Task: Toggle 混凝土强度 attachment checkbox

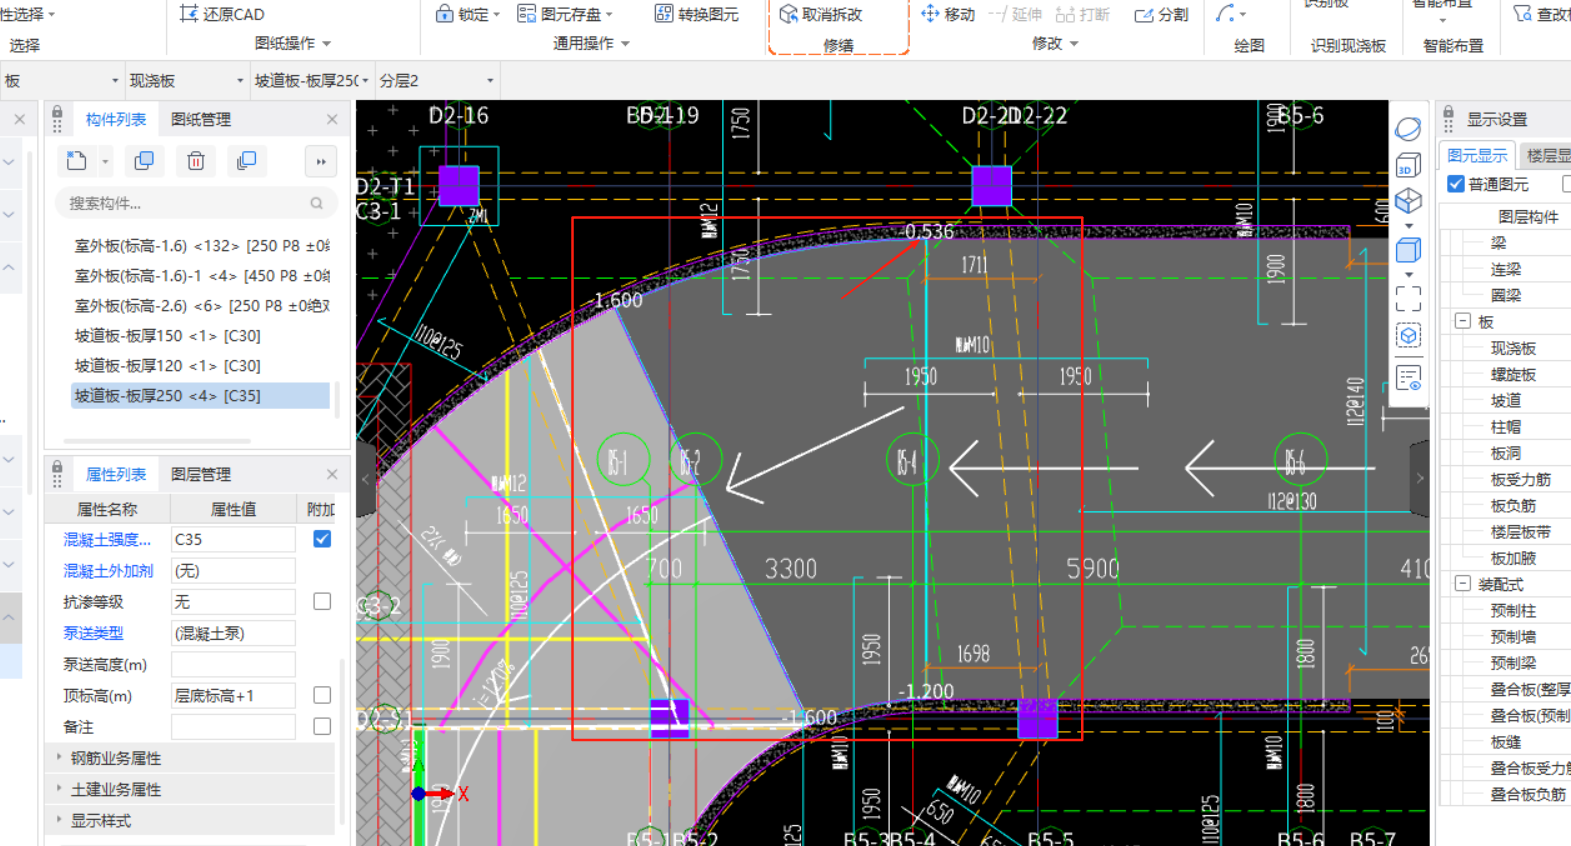Action: click(x=322, y=539)
